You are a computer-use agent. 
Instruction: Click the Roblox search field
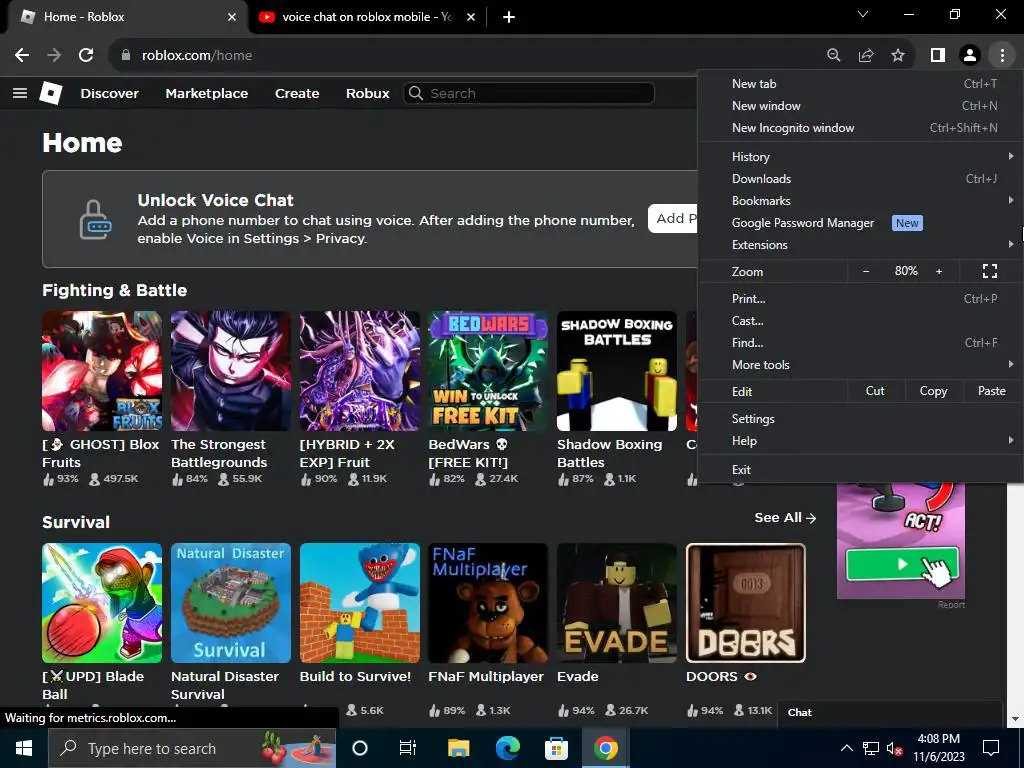529,93
